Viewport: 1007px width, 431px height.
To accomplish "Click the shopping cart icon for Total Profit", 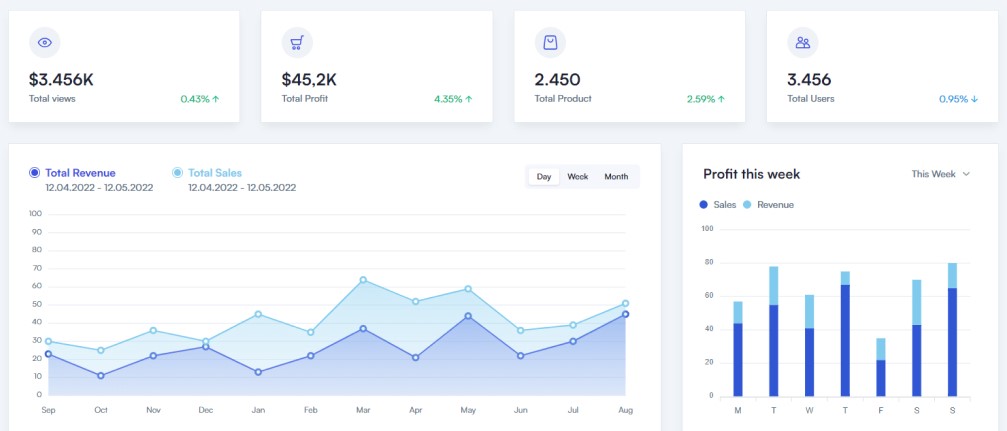I will [297, 42].
